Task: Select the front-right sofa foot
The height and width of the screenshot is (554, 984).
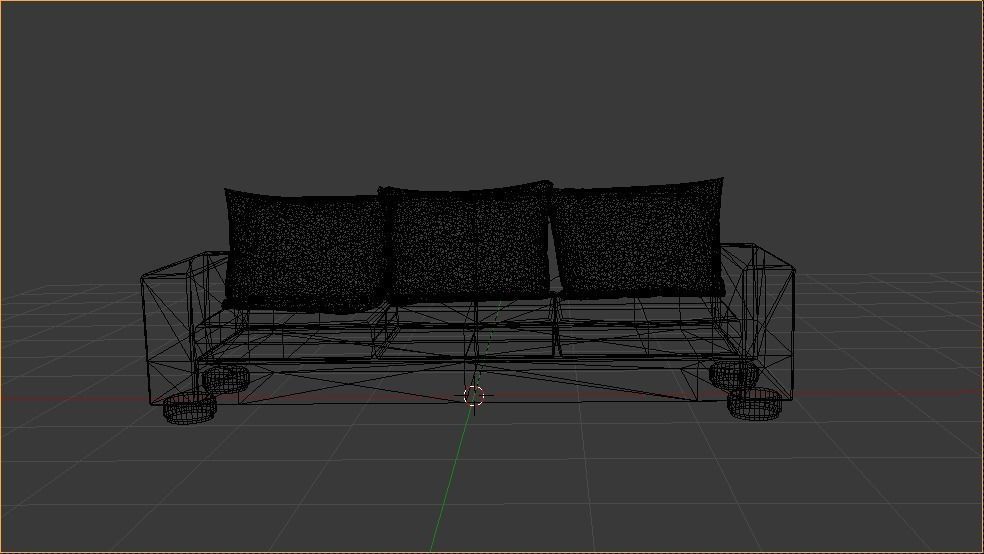Action: (x=755, y=403)
